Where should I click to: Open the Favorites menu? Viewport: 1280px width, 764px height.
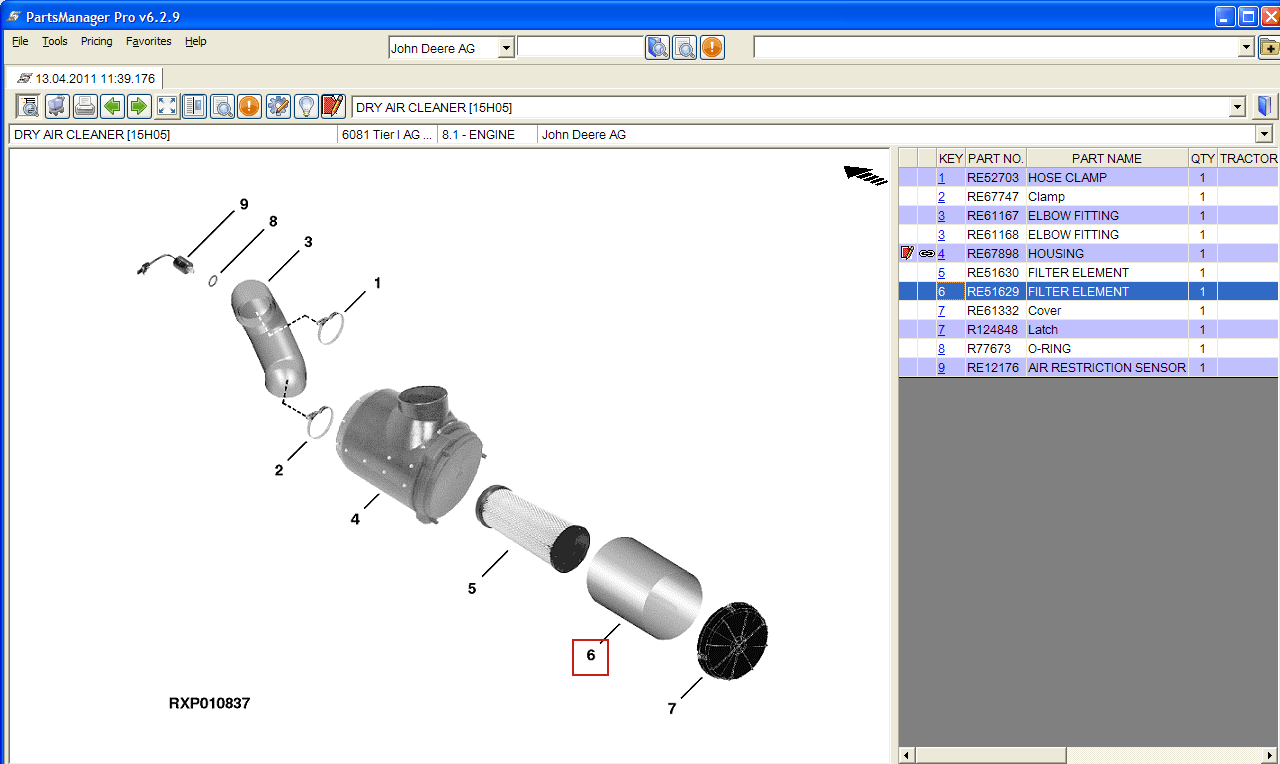[x=148, y=41]
